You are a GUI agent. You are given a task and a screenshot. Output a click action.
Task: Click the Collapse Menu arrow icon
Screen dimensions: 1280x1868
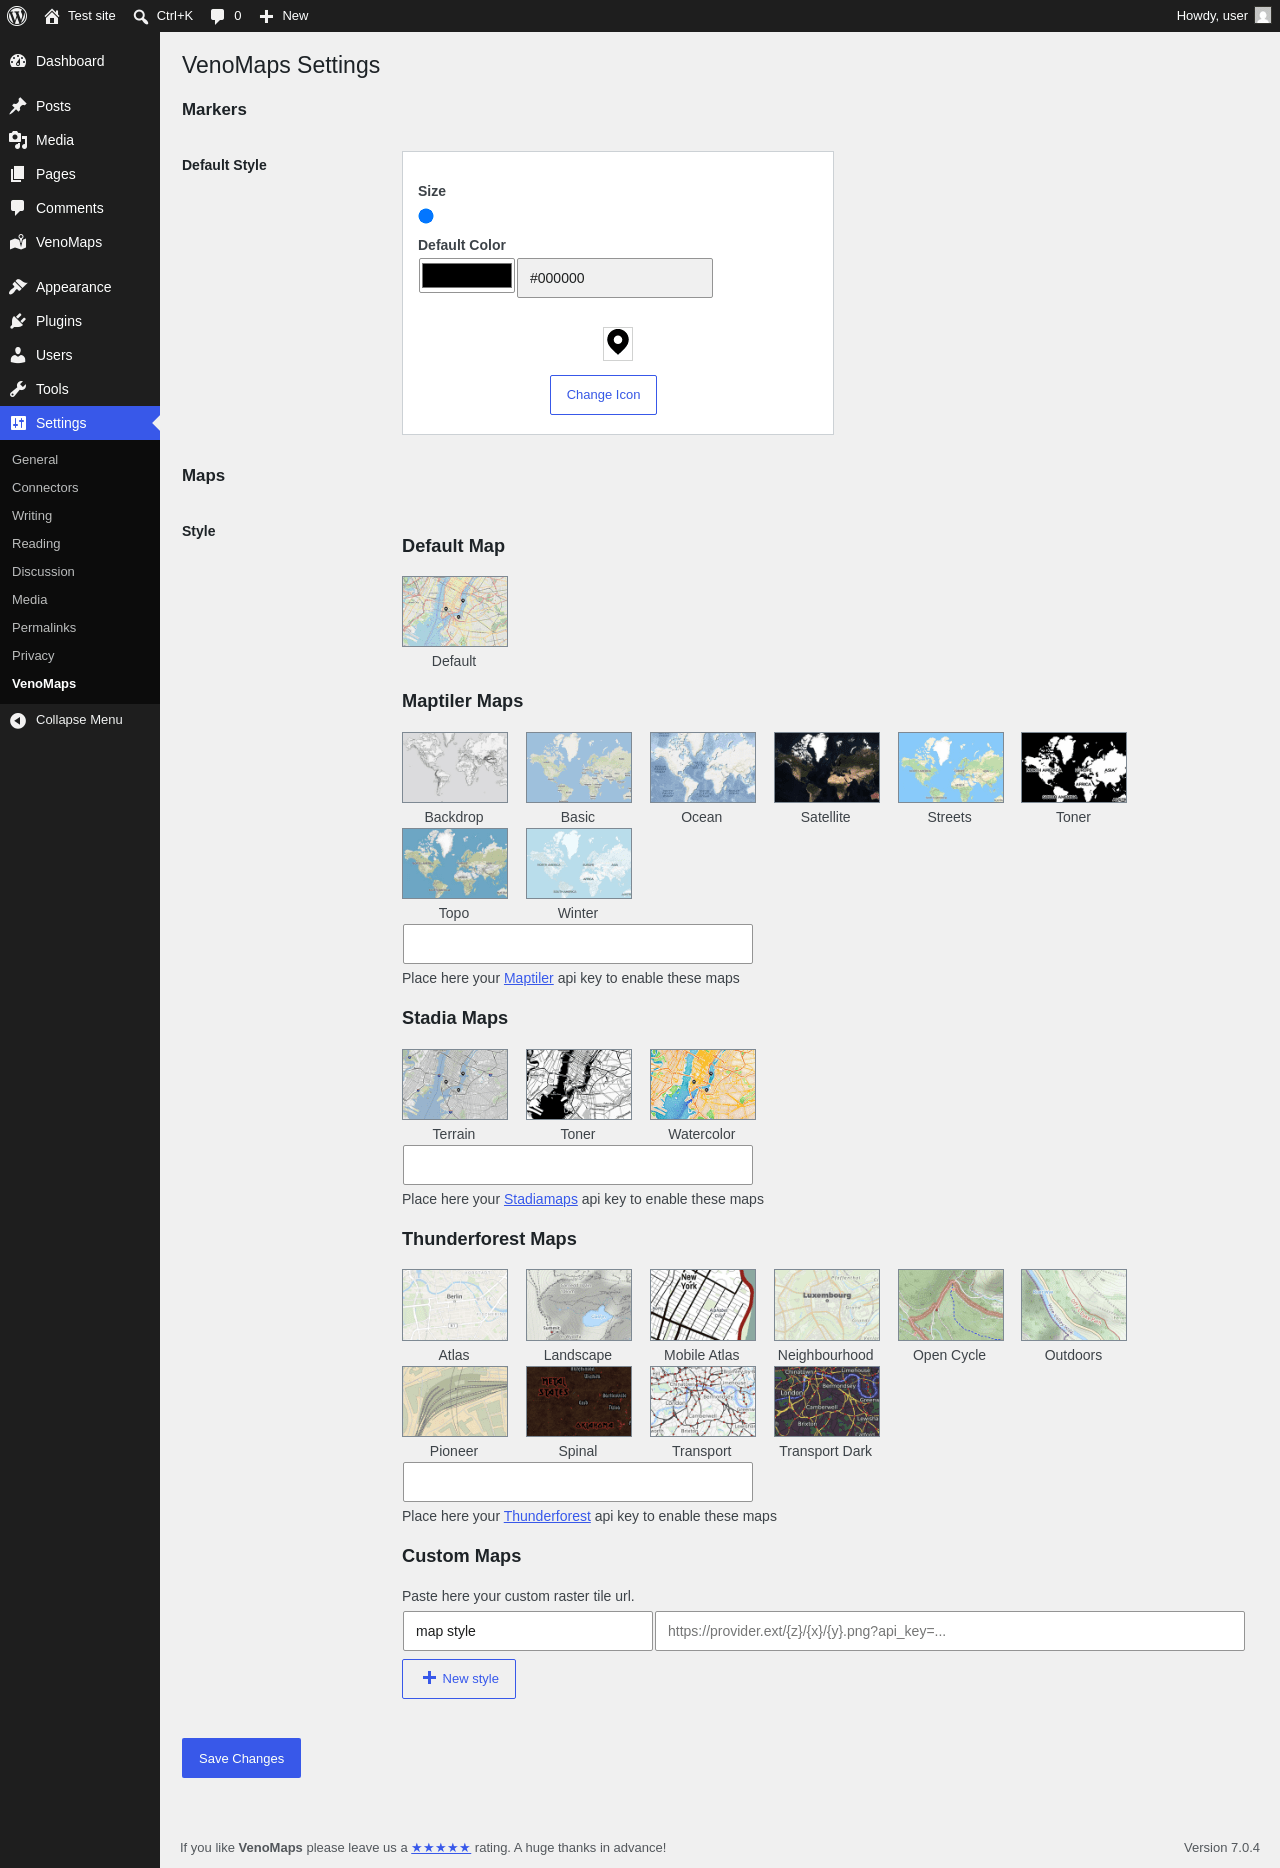[18, 720]
